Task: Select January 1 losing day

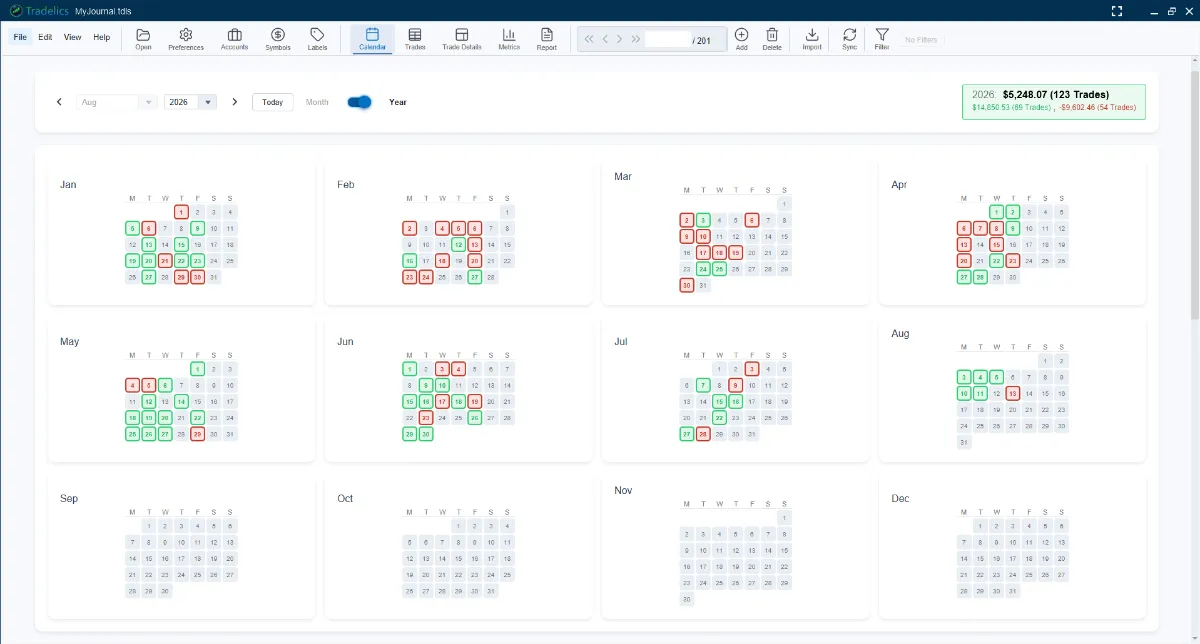Action: pos(181,212)
